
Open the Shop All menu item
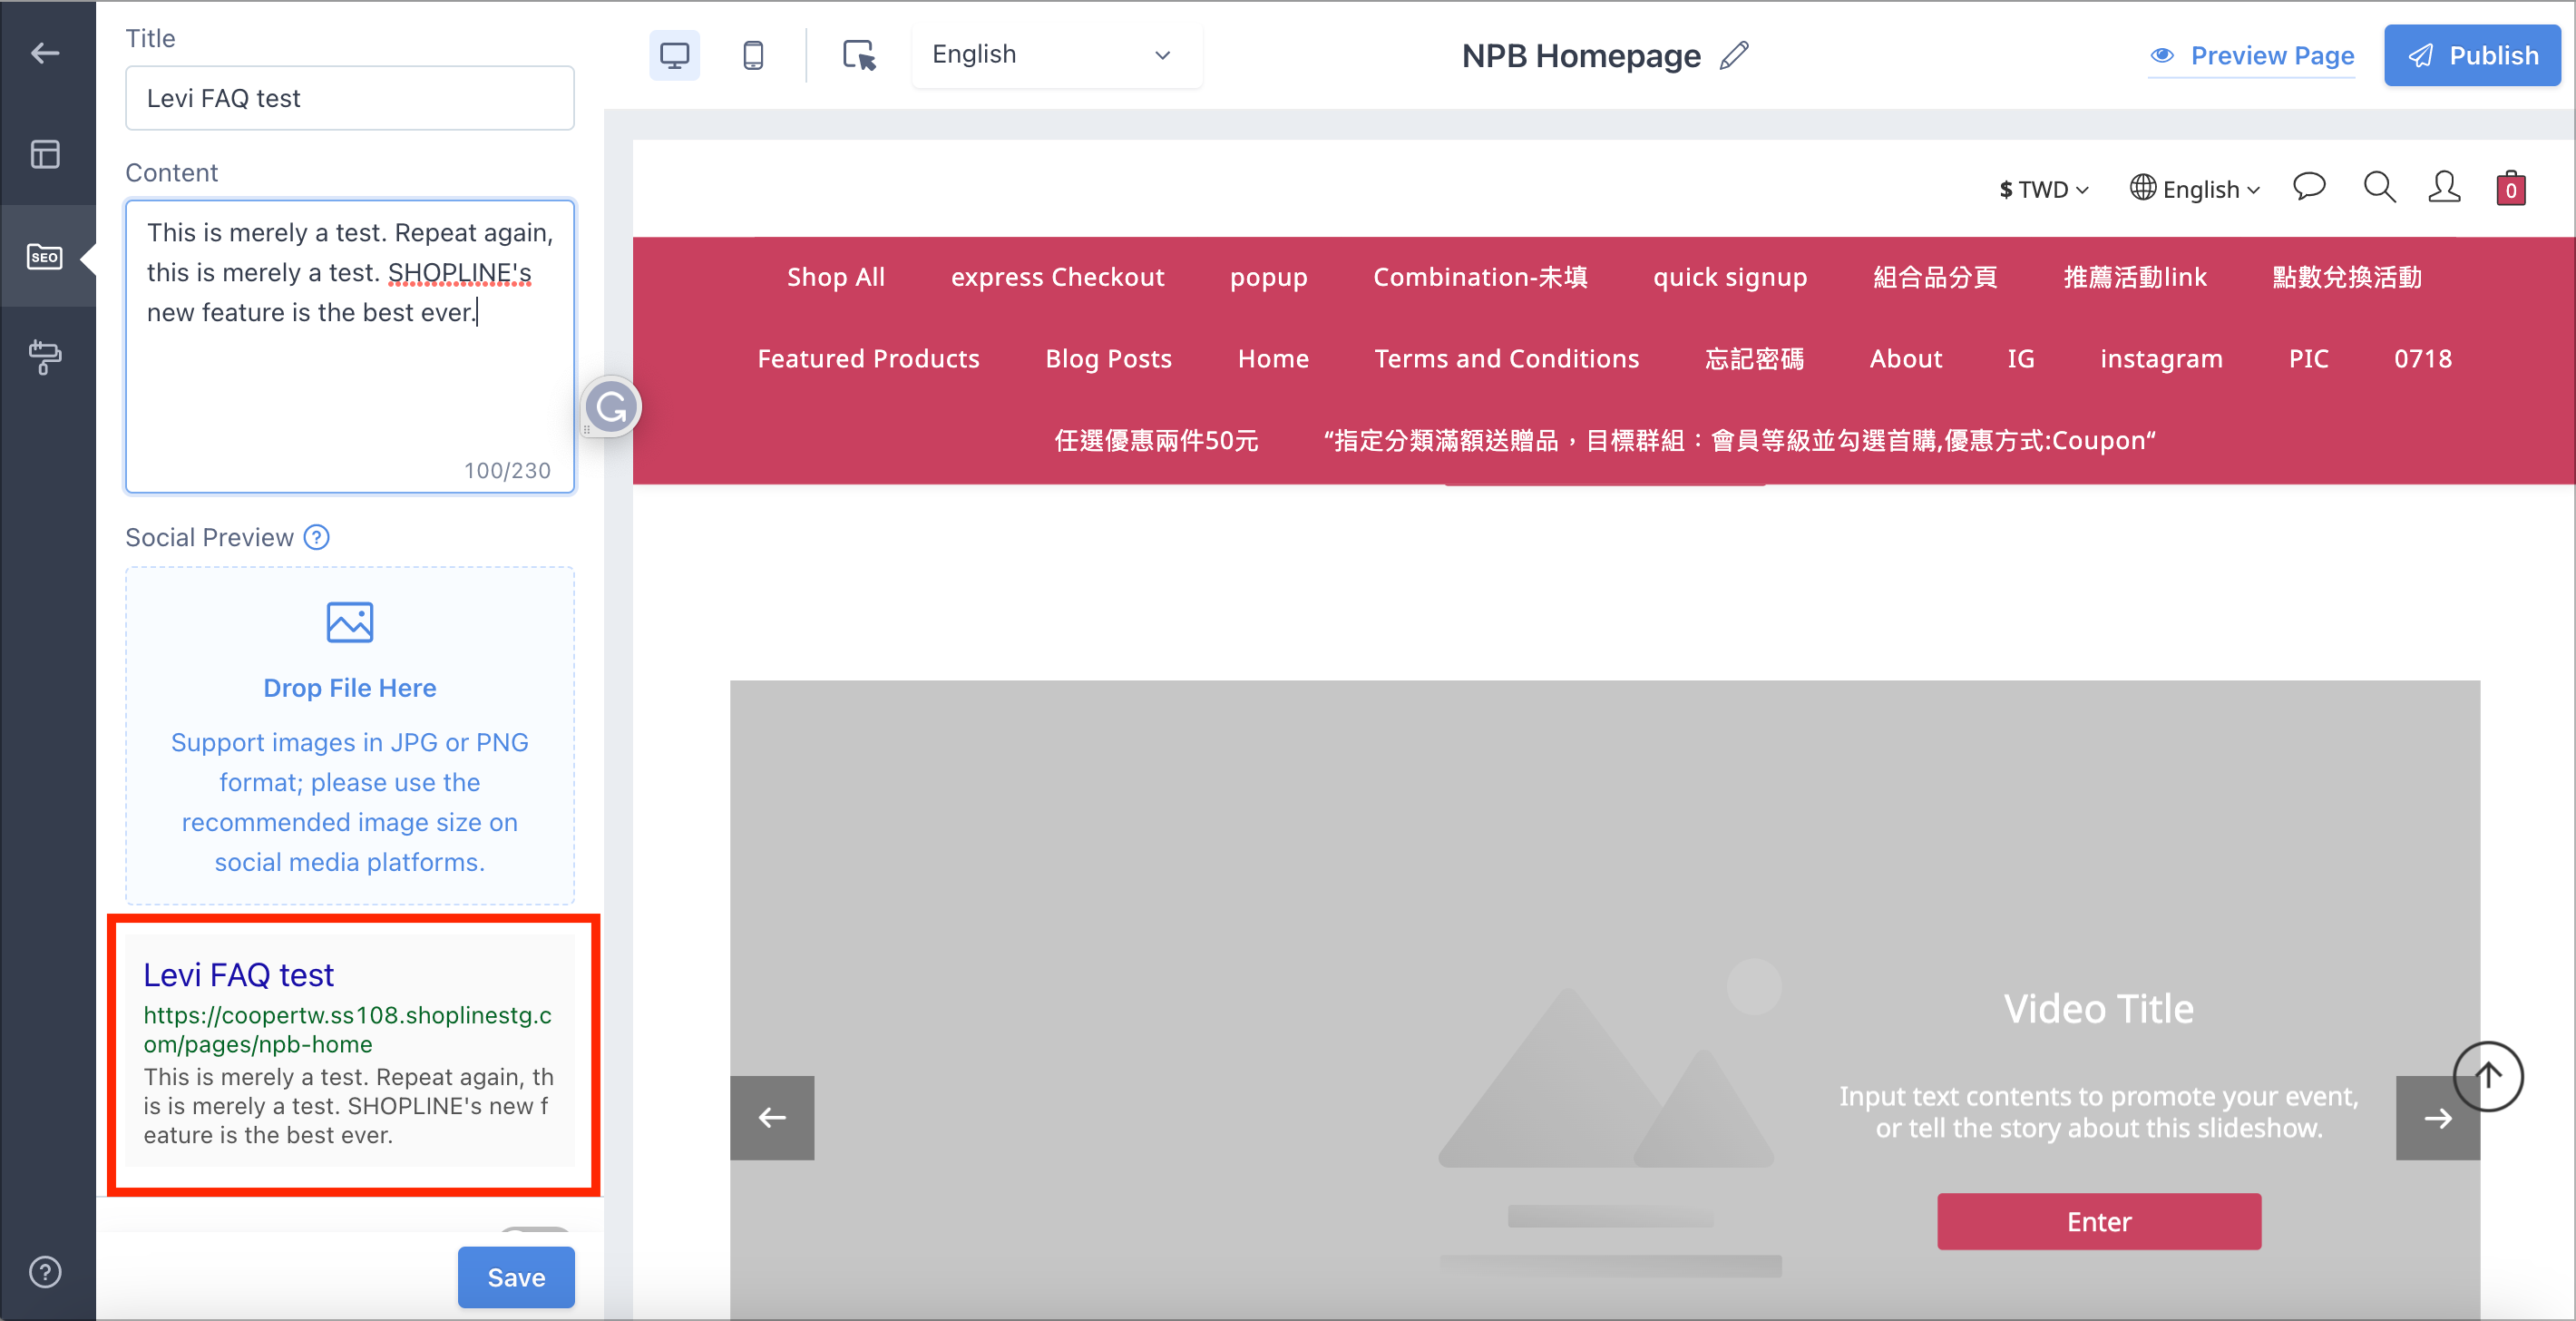pos(835,277)
